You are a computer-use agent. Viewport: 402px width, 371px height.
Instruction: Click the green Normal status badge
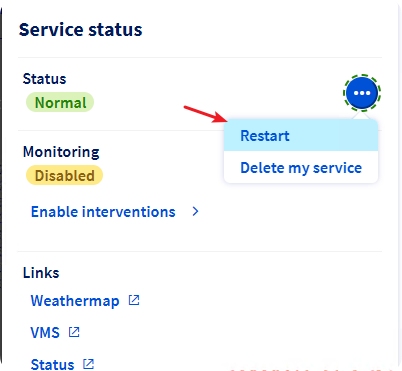pyautogui.click(x=60, y=102)
